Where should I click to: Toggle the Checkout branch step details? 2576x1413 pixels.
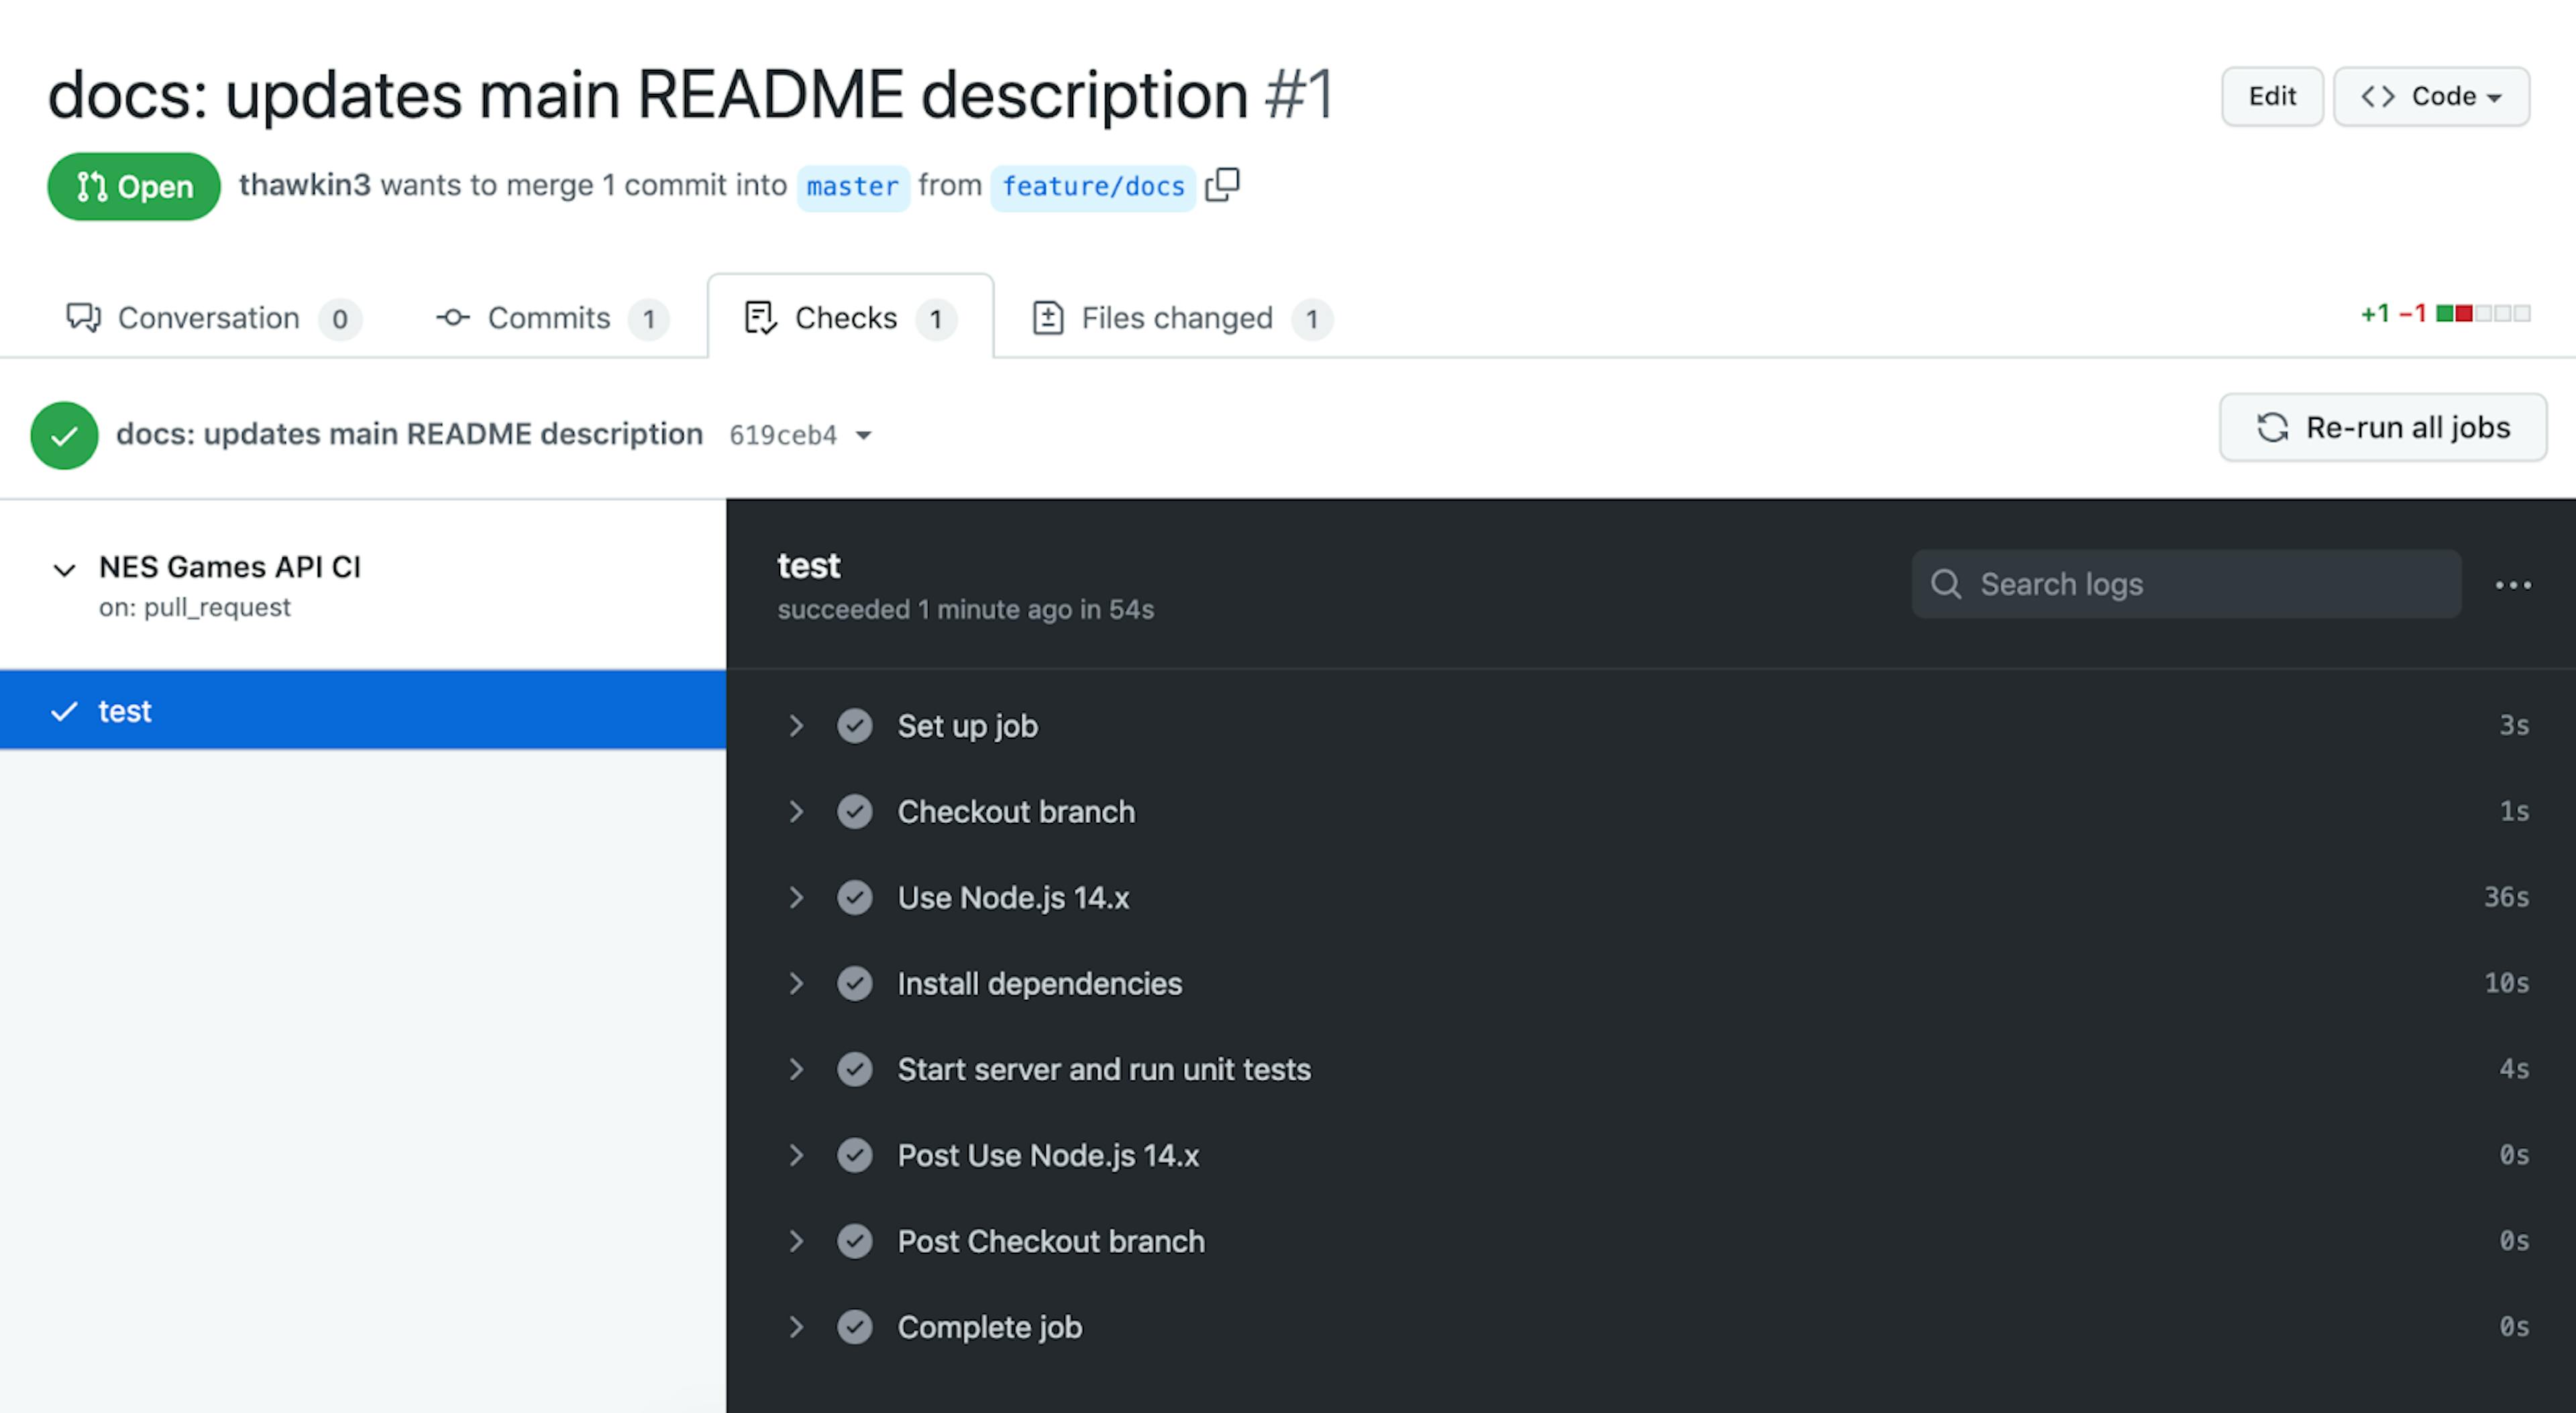[796, 811]
